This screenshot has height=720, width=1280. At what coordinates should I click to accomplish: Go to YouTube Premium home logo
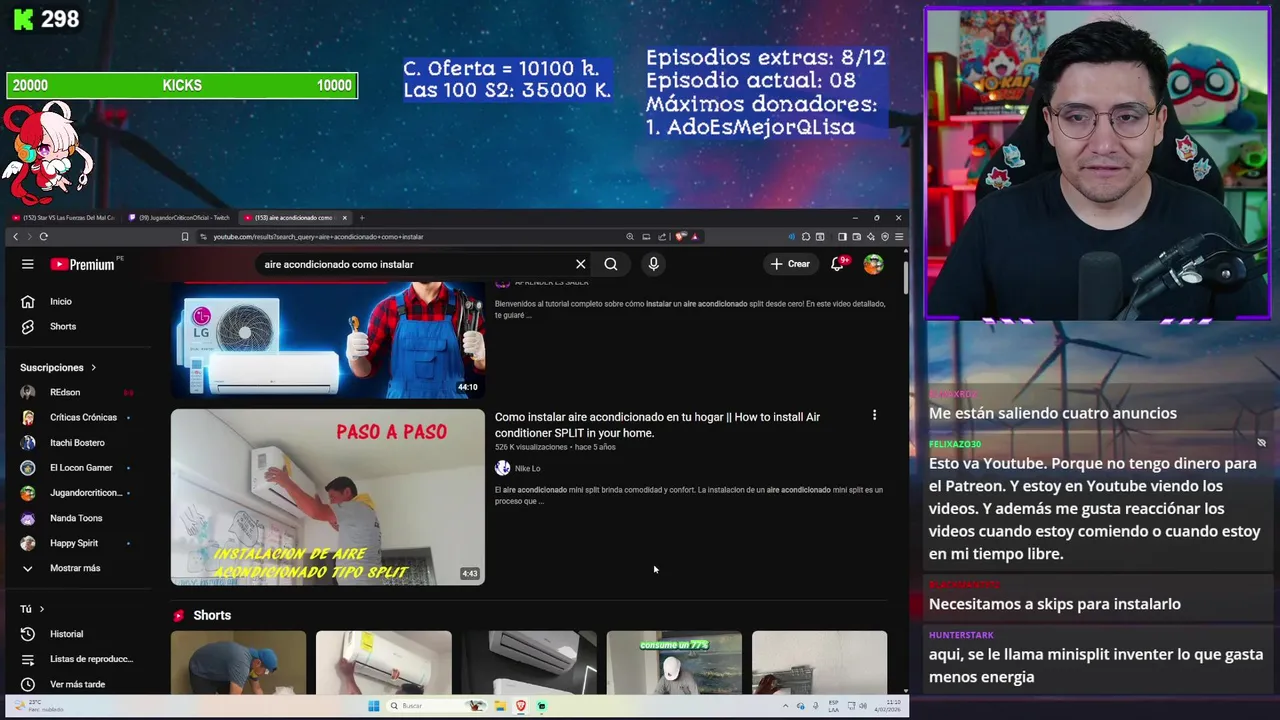pos(83,264)
